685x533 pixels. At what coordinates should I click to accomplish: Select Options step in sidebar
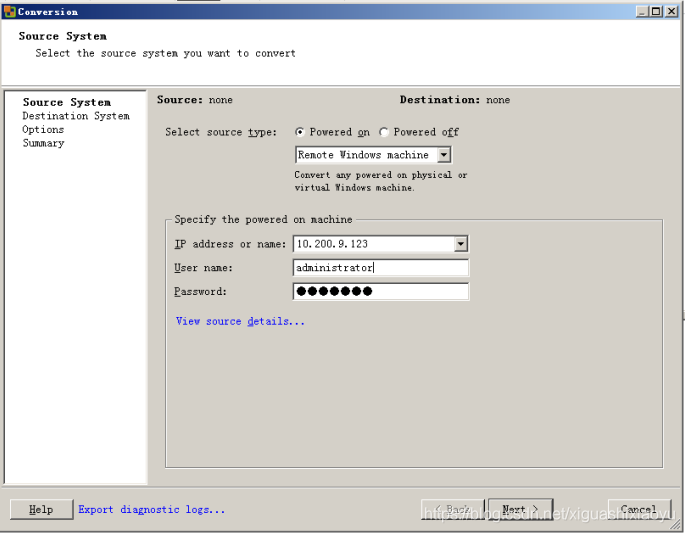(x=43, y=129)
